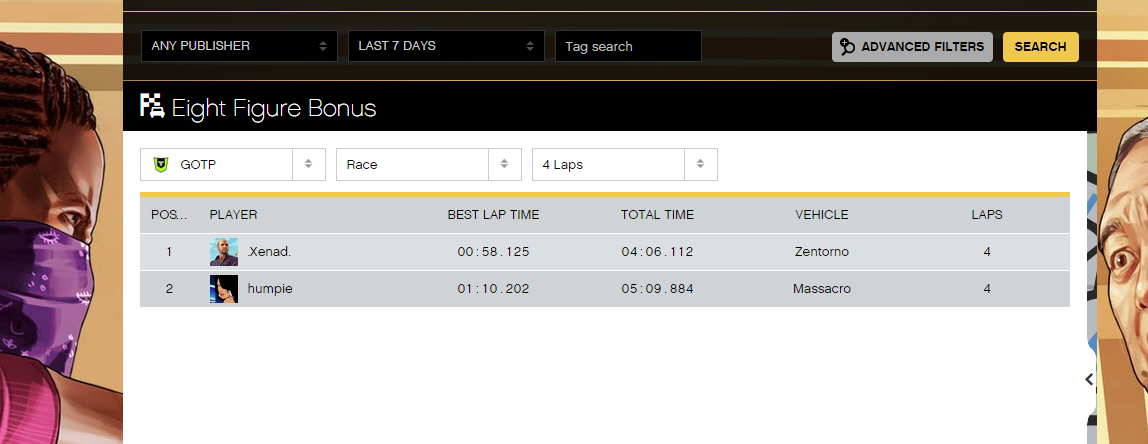This screenshot has height=444, width=1148.
Task: Click player name .Xenad.
Action: click(x=270, y=252)
